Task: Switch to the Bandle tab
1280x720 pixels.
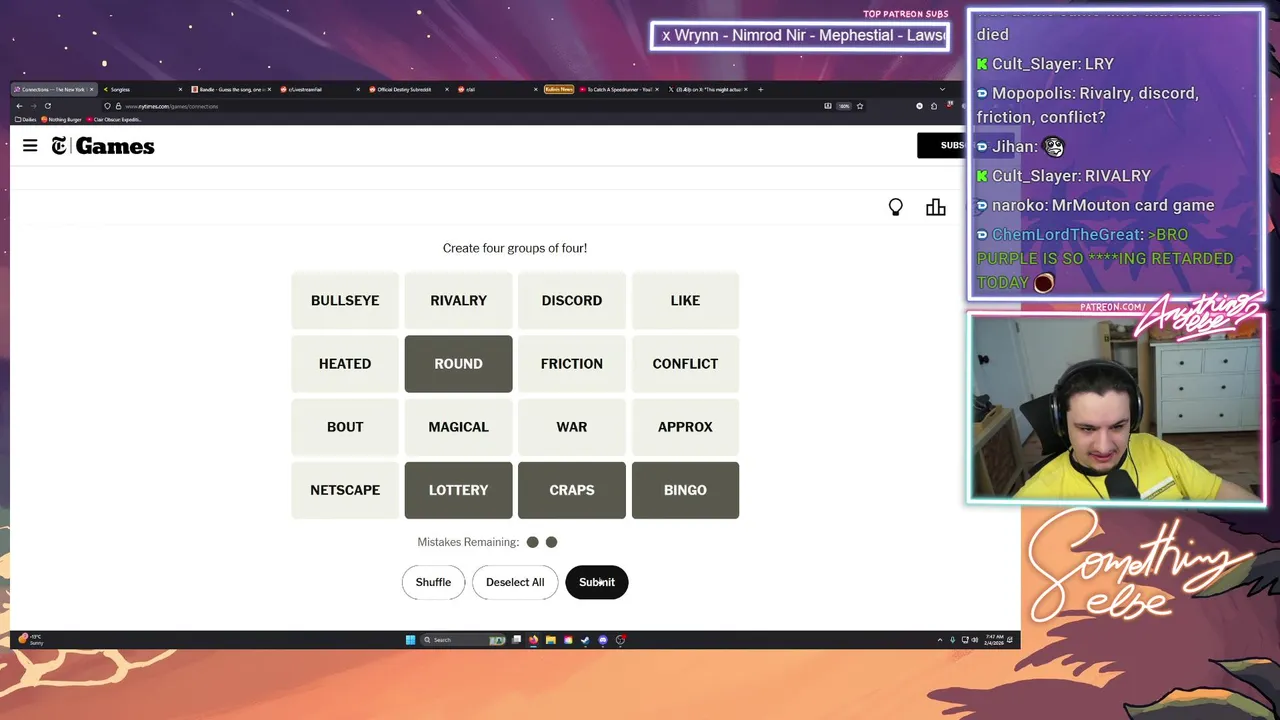Action: coord(230,89)
